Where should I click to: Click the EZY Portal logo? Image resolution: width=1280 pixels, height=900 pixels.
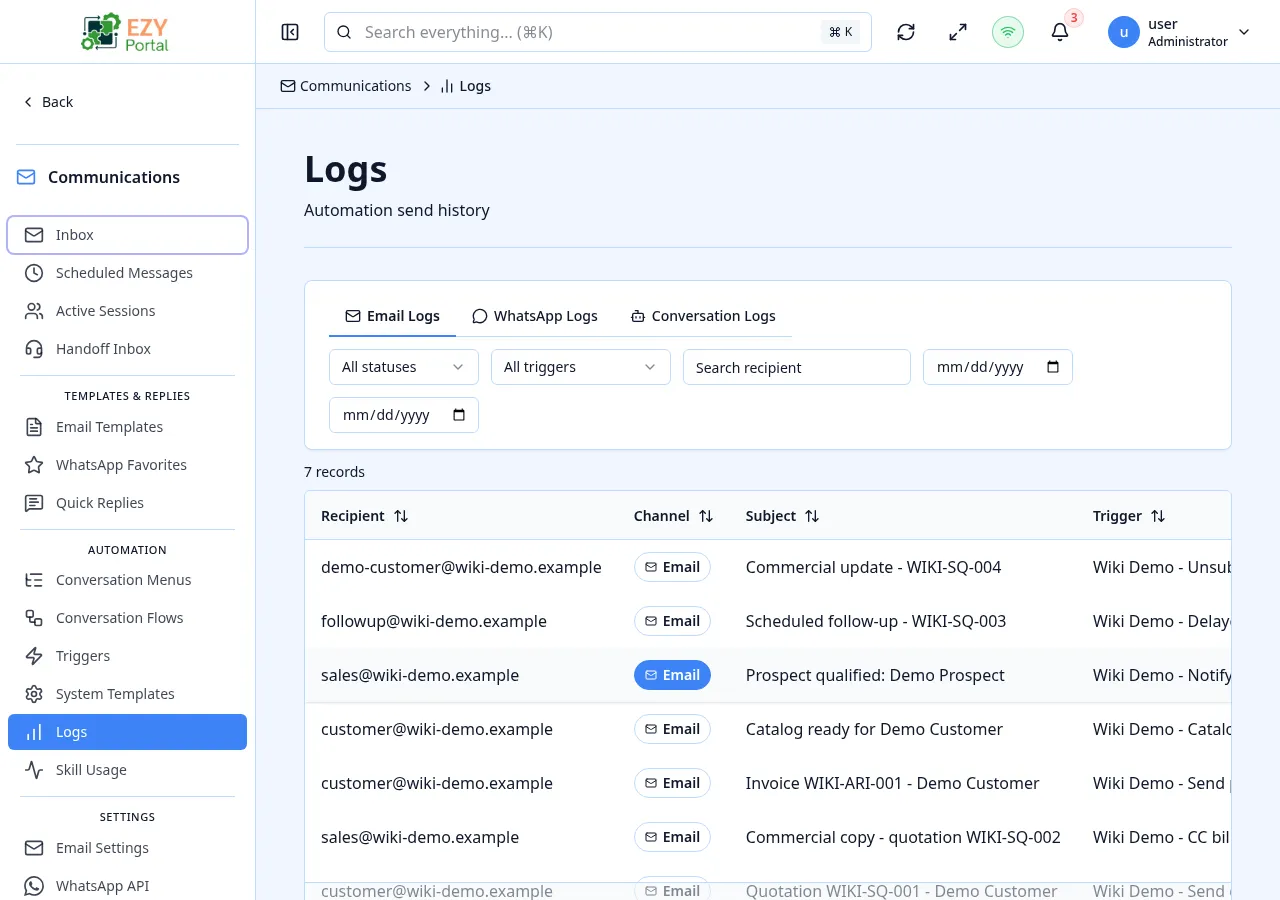click(127, 32)
